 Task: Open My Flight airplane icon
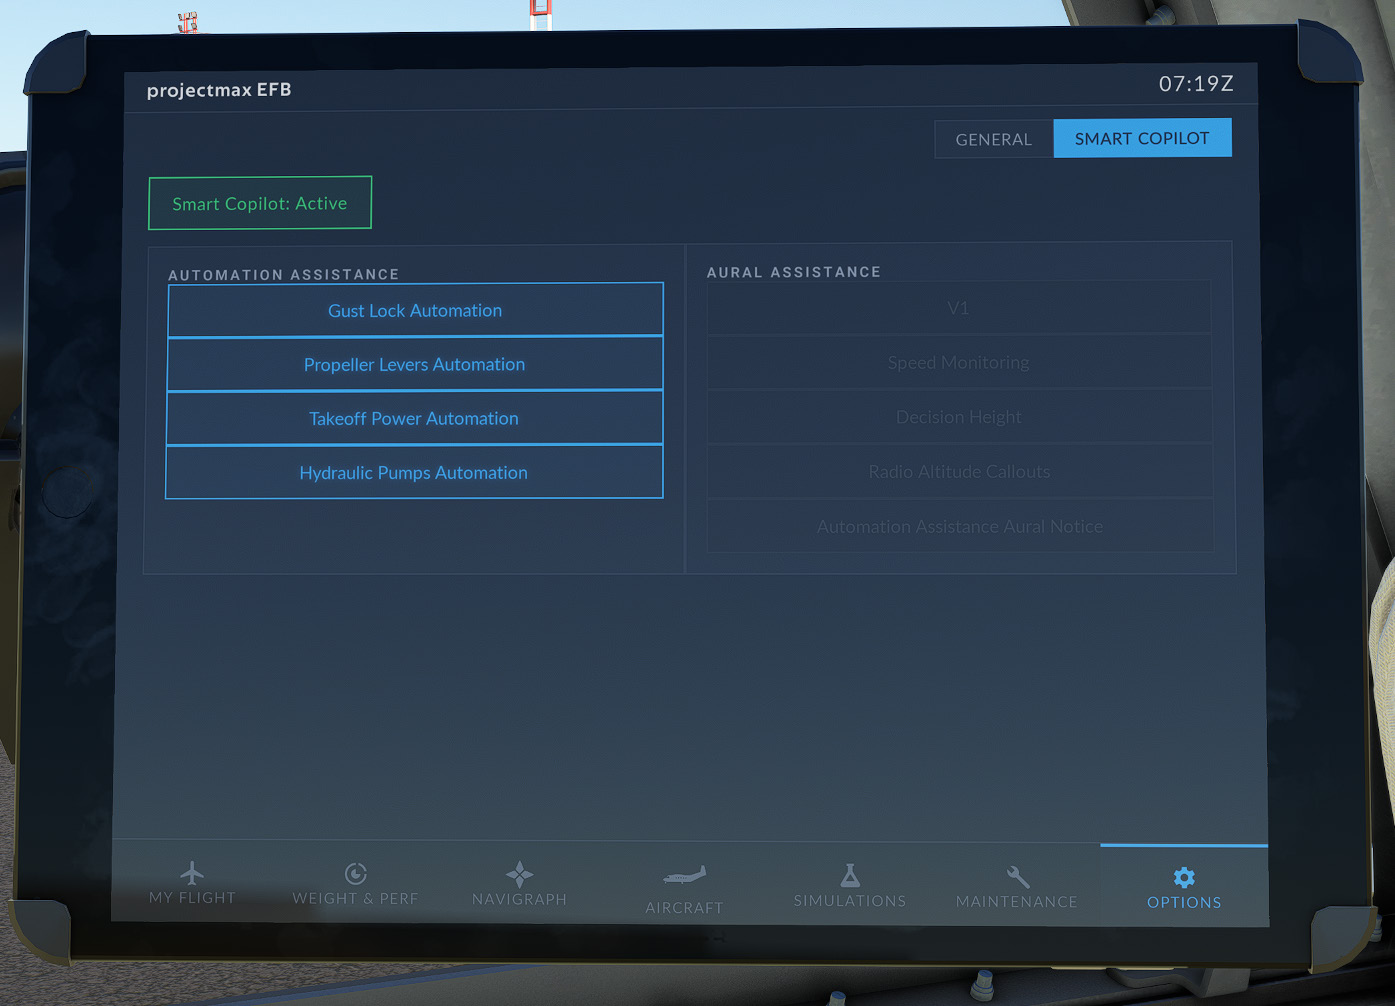(192, 872)
